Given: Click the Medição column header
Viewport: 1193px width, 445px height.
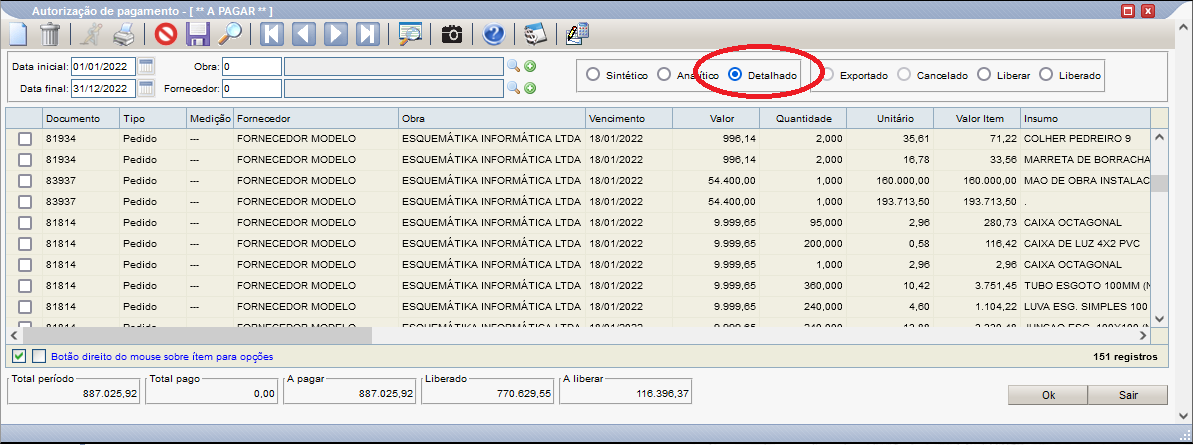Looking at the screenshot, I should (210, 119).
